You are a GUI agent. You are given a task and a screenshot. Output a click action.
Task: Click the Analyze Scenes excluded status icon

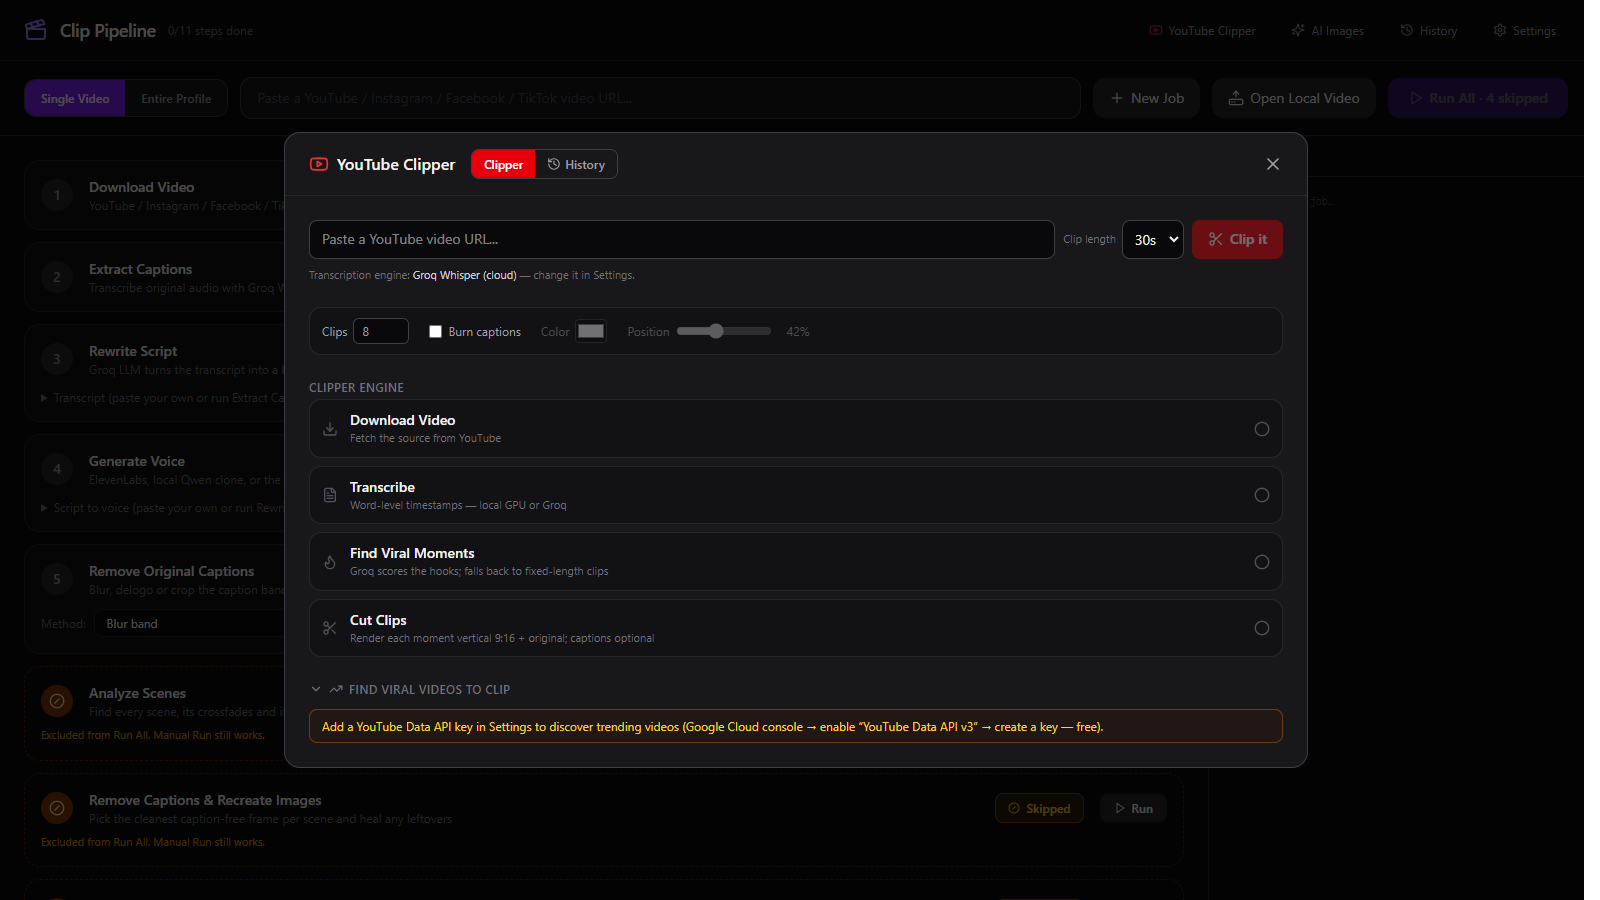(x=57, y=701)
